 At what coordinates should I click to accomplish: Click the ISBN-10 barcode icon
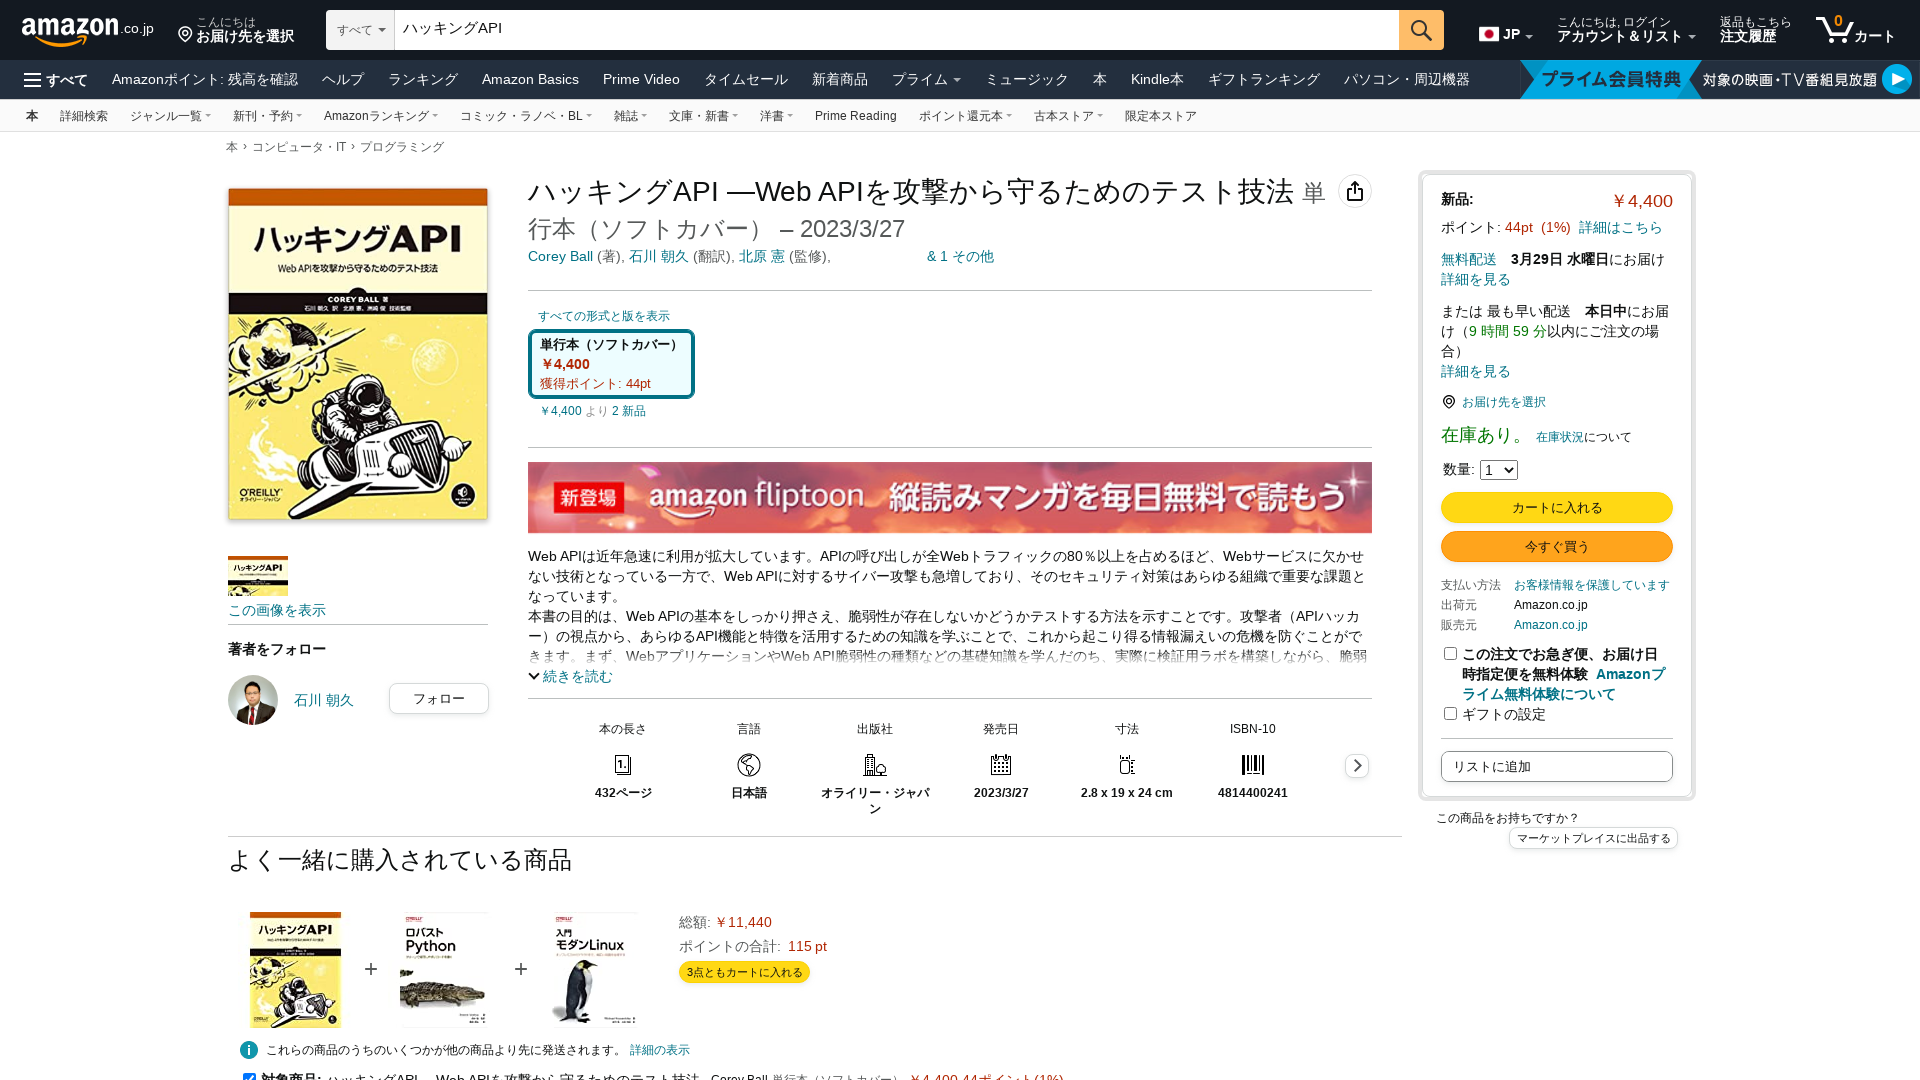pyautogui.click(x=1253, y=765)
